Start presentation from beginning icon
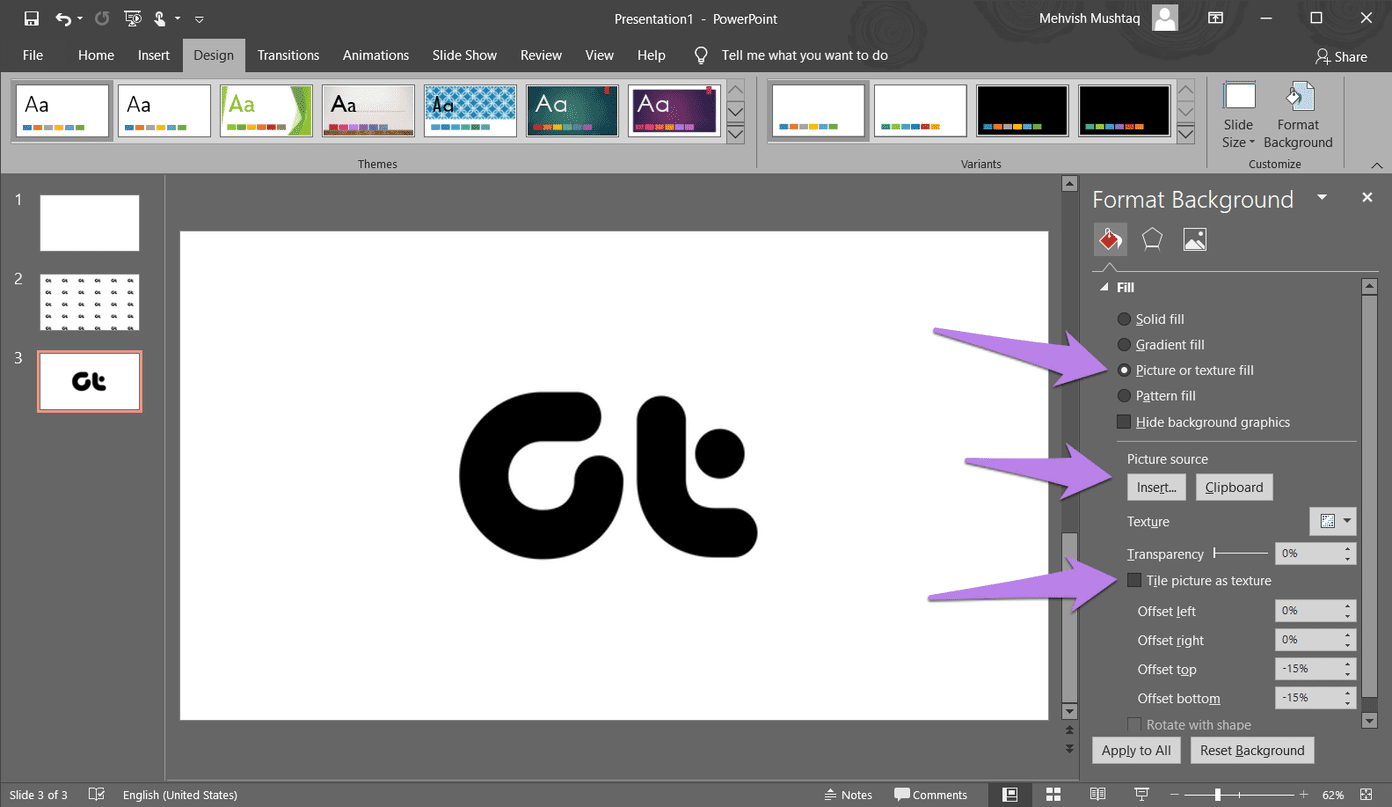This screenshot has height=807, width=1392. [x=133, y=19]
